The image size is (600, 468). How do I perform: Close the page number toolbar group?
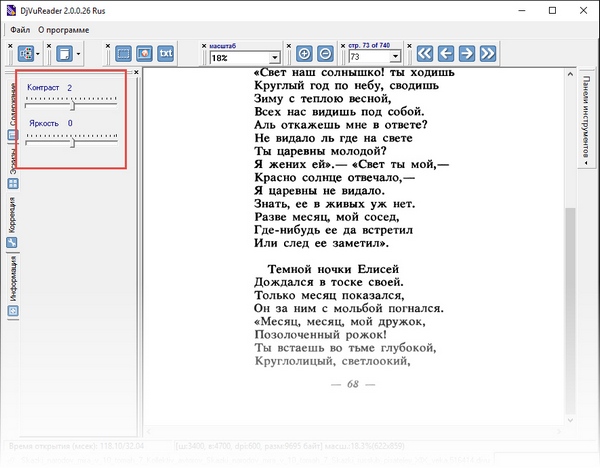[x=343, y=46]
